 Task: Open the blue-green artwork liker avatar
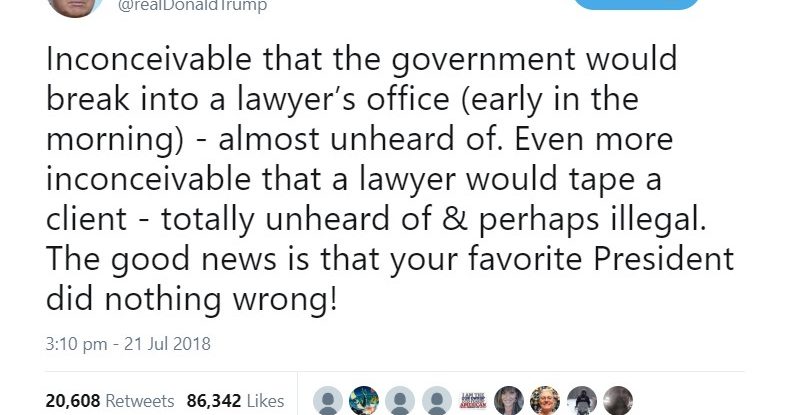click(x=364, y=400)
